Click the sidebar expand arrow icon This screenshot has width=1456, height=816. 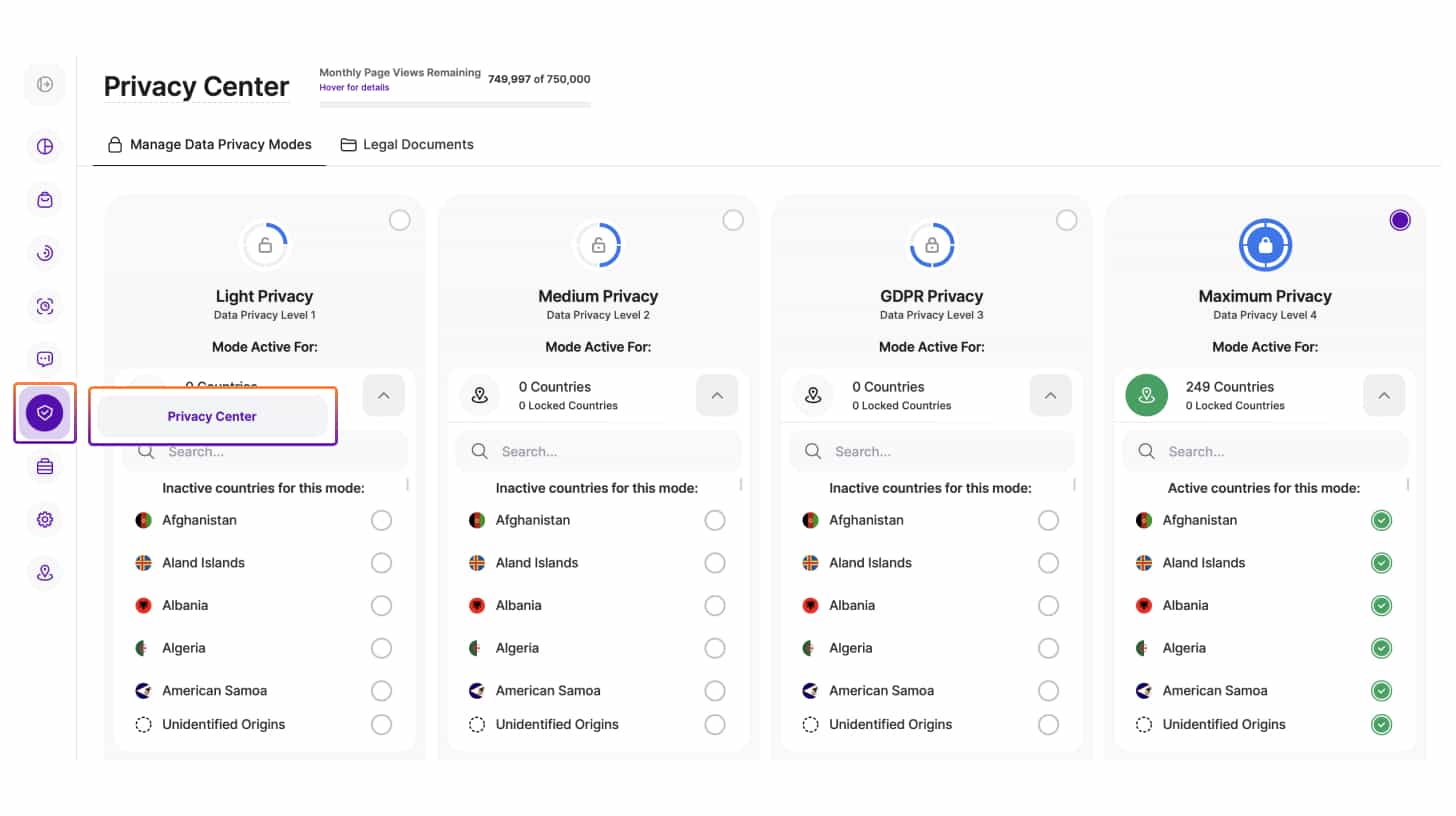pyautogui.click(x=44, y=85)
